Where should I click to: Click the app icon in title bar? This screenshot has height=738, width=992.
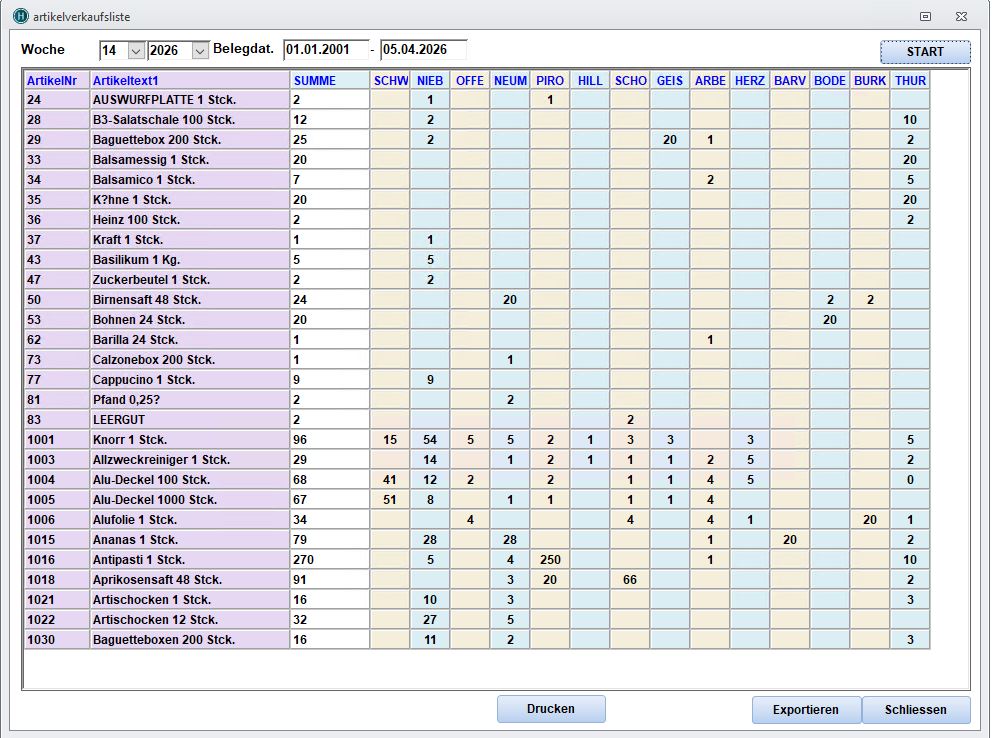20,16
